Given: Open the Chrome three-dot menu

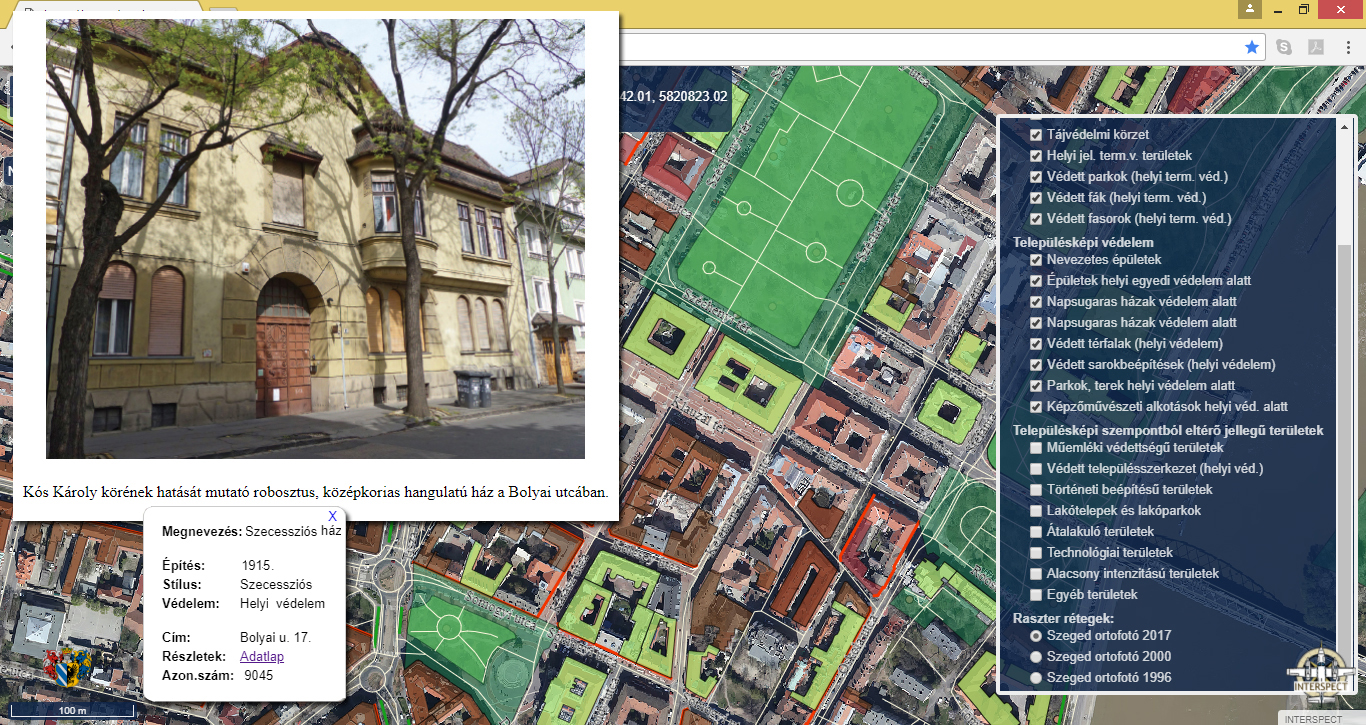Looking at the screenshot, I should tap(1348, 47).
